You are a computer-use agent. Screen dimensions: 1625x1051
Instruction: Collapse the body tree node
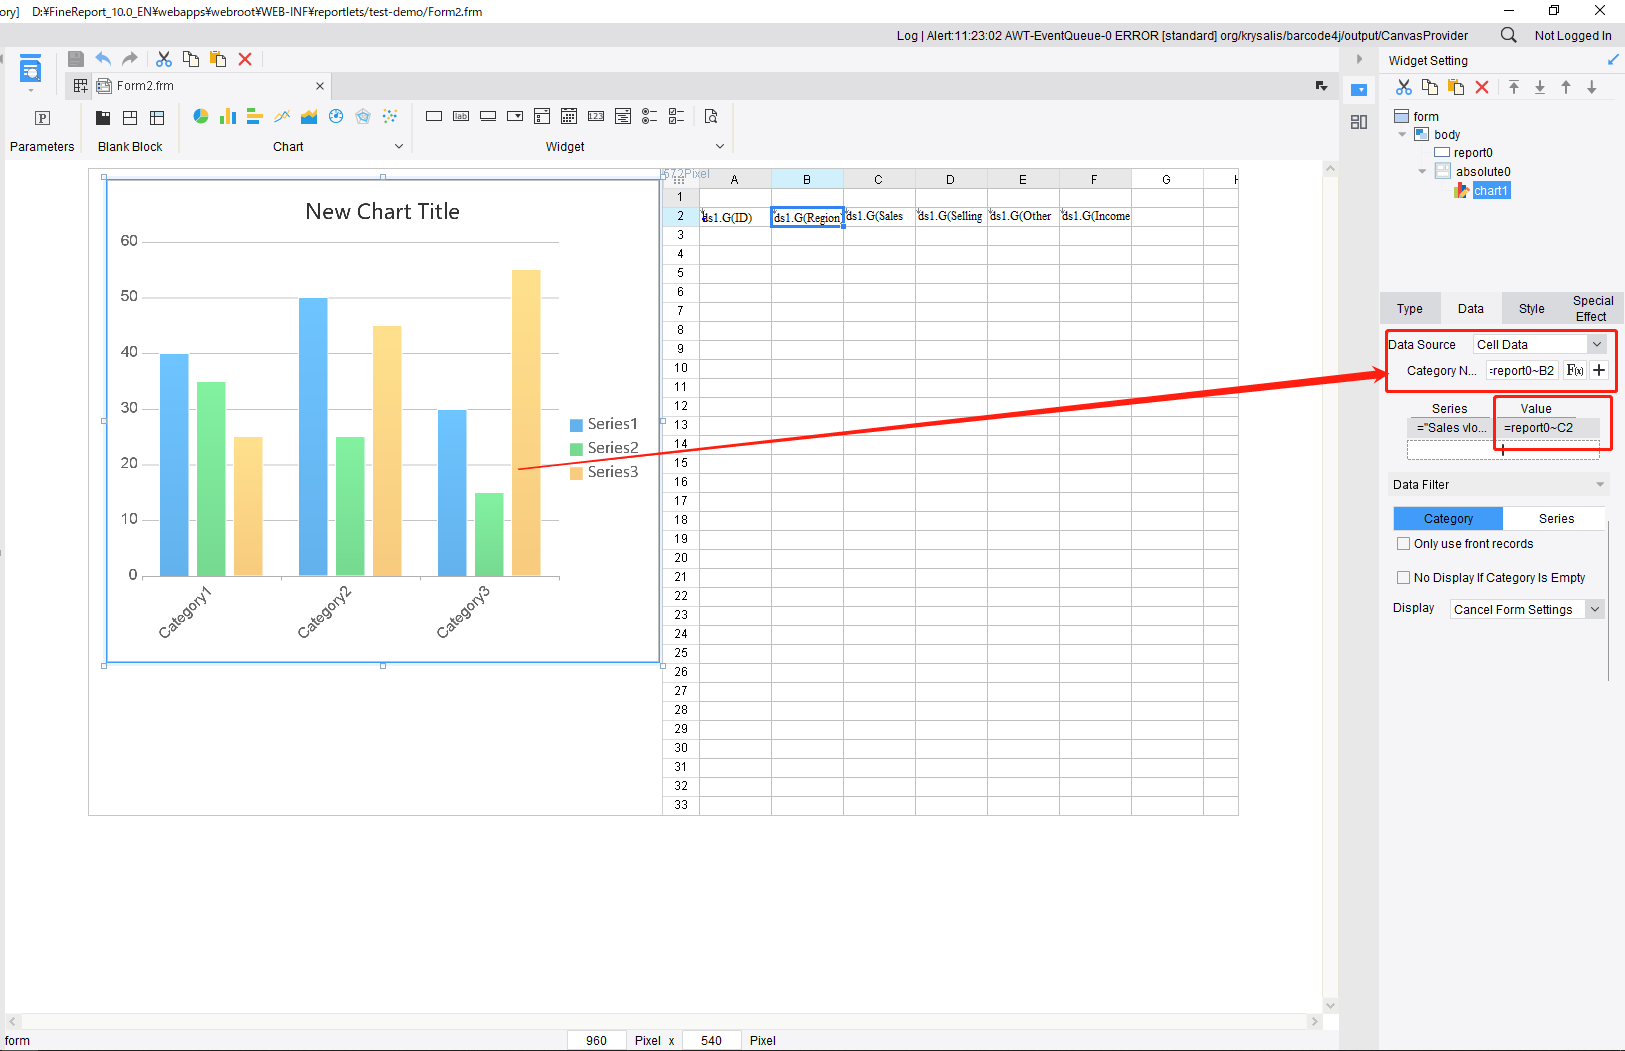(x=1402, y=134)
